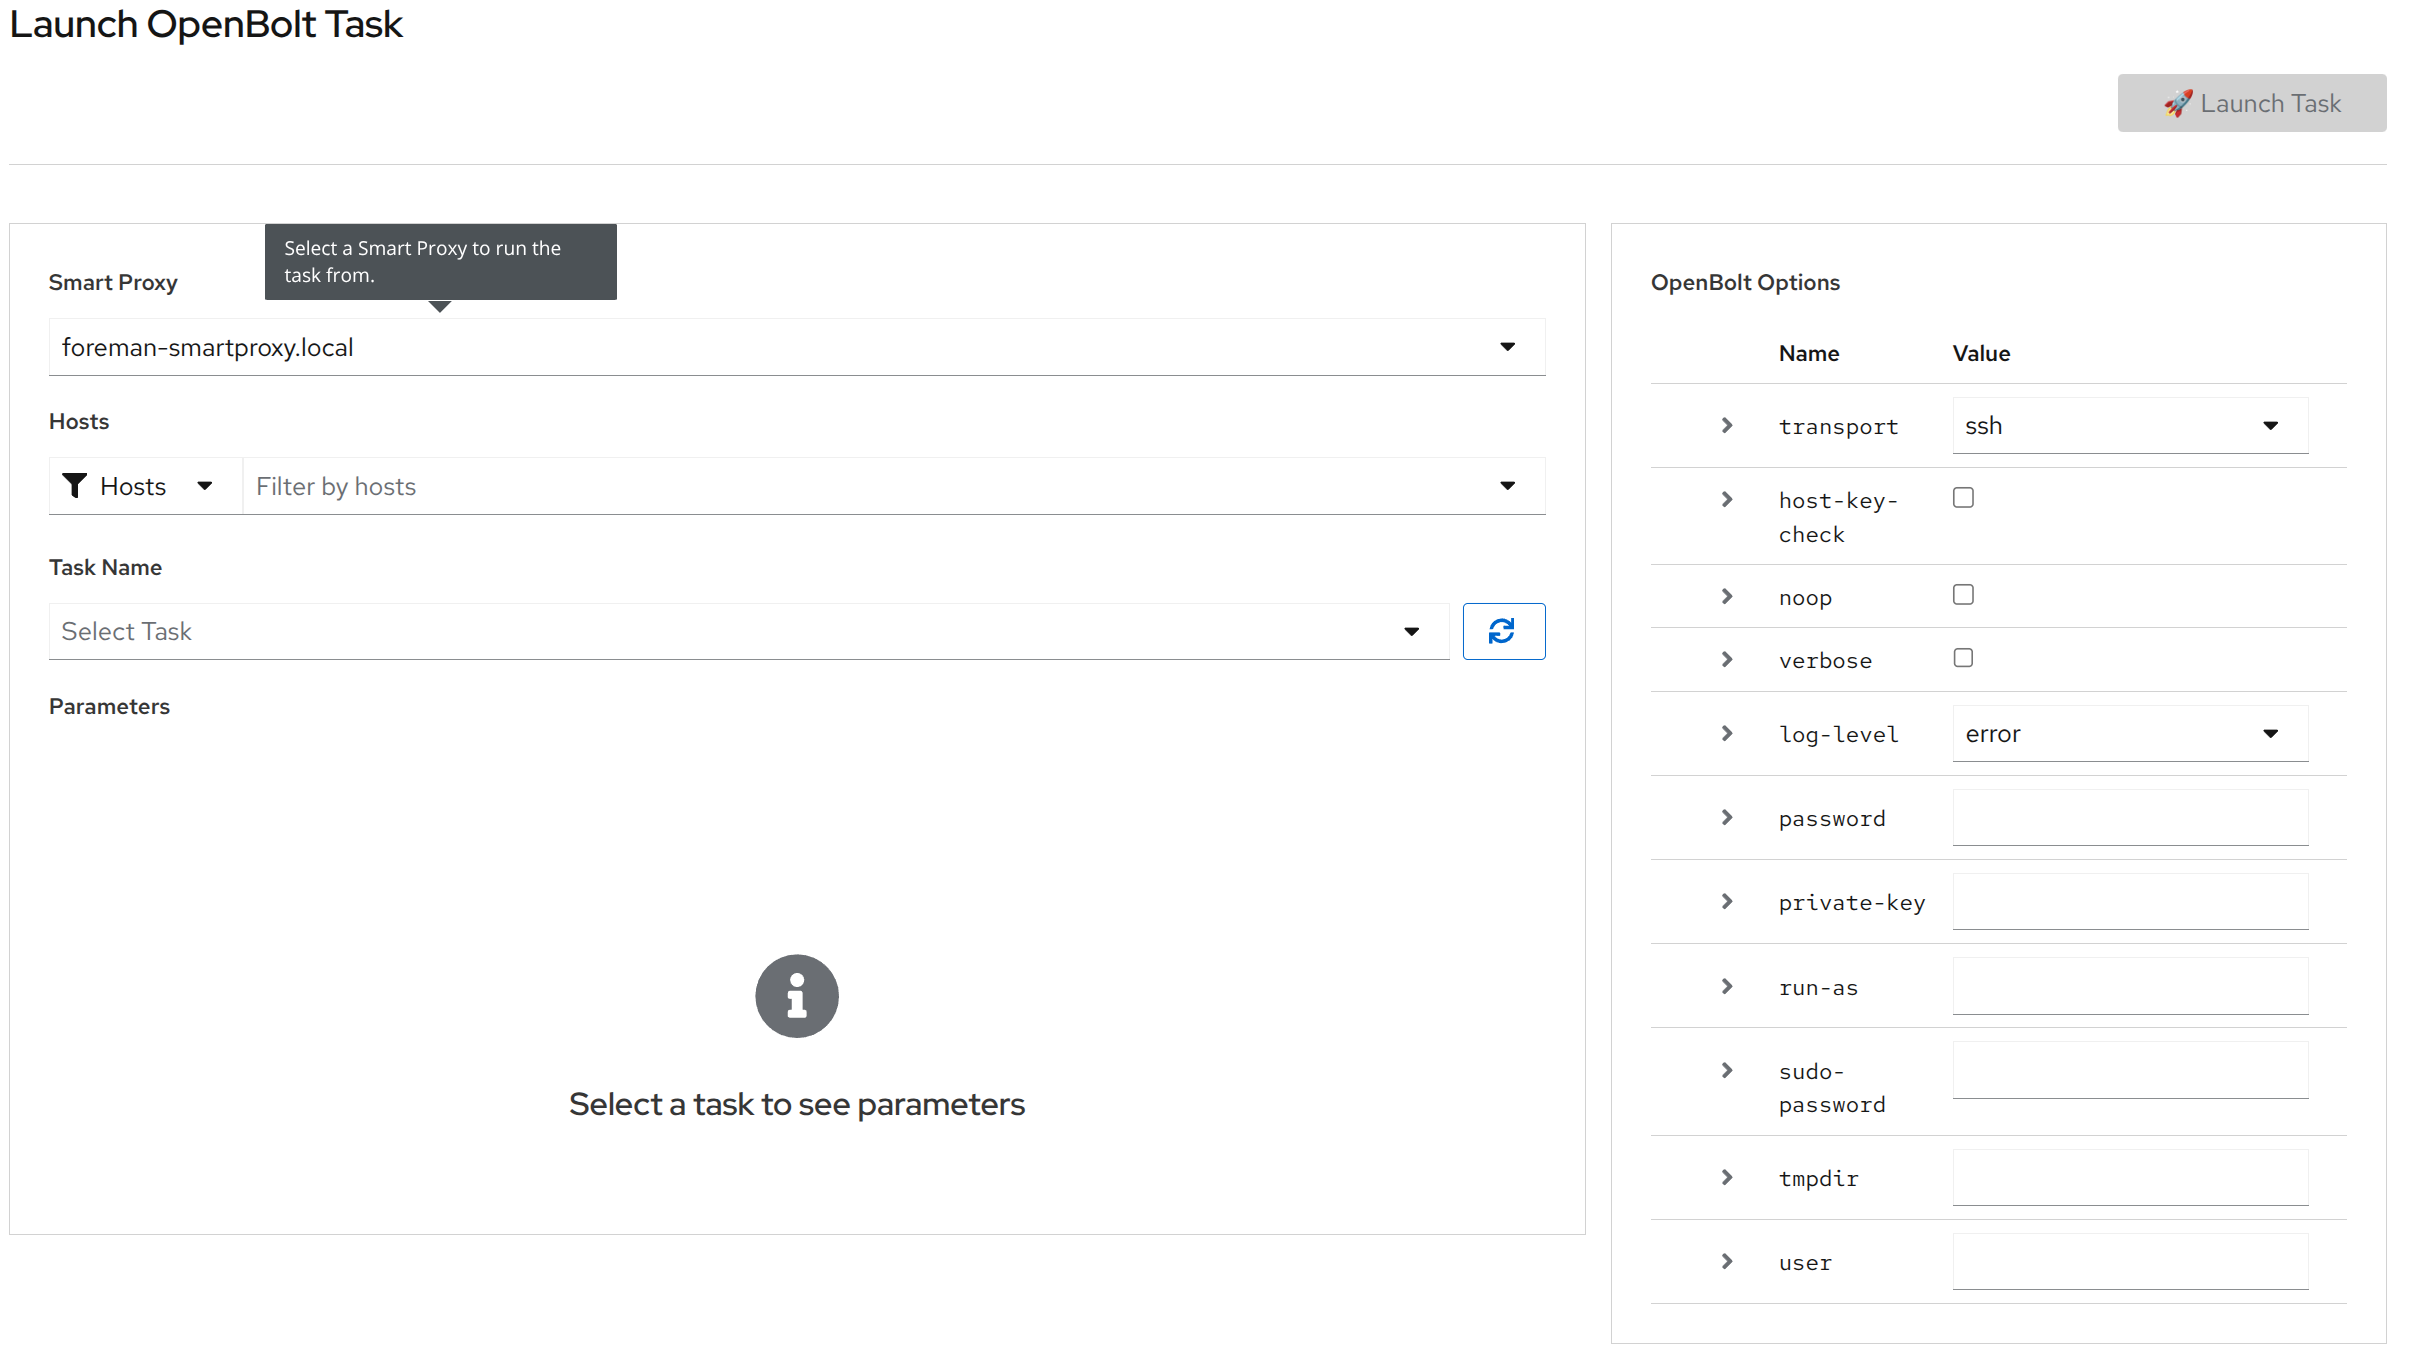Click the Launch Task button
This screenshot has height=1362, width=2410.
point(2251,103)
